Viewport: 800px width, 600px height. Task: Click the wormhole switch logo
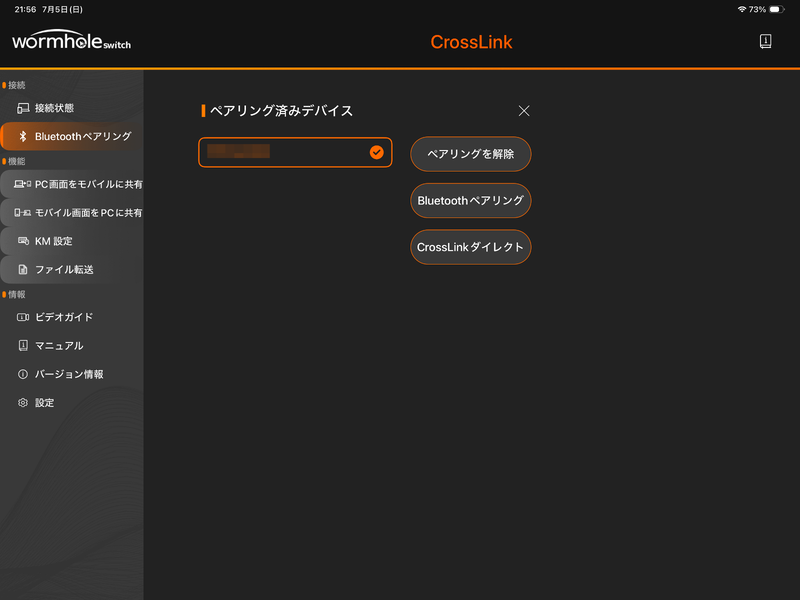click(71, 40)
